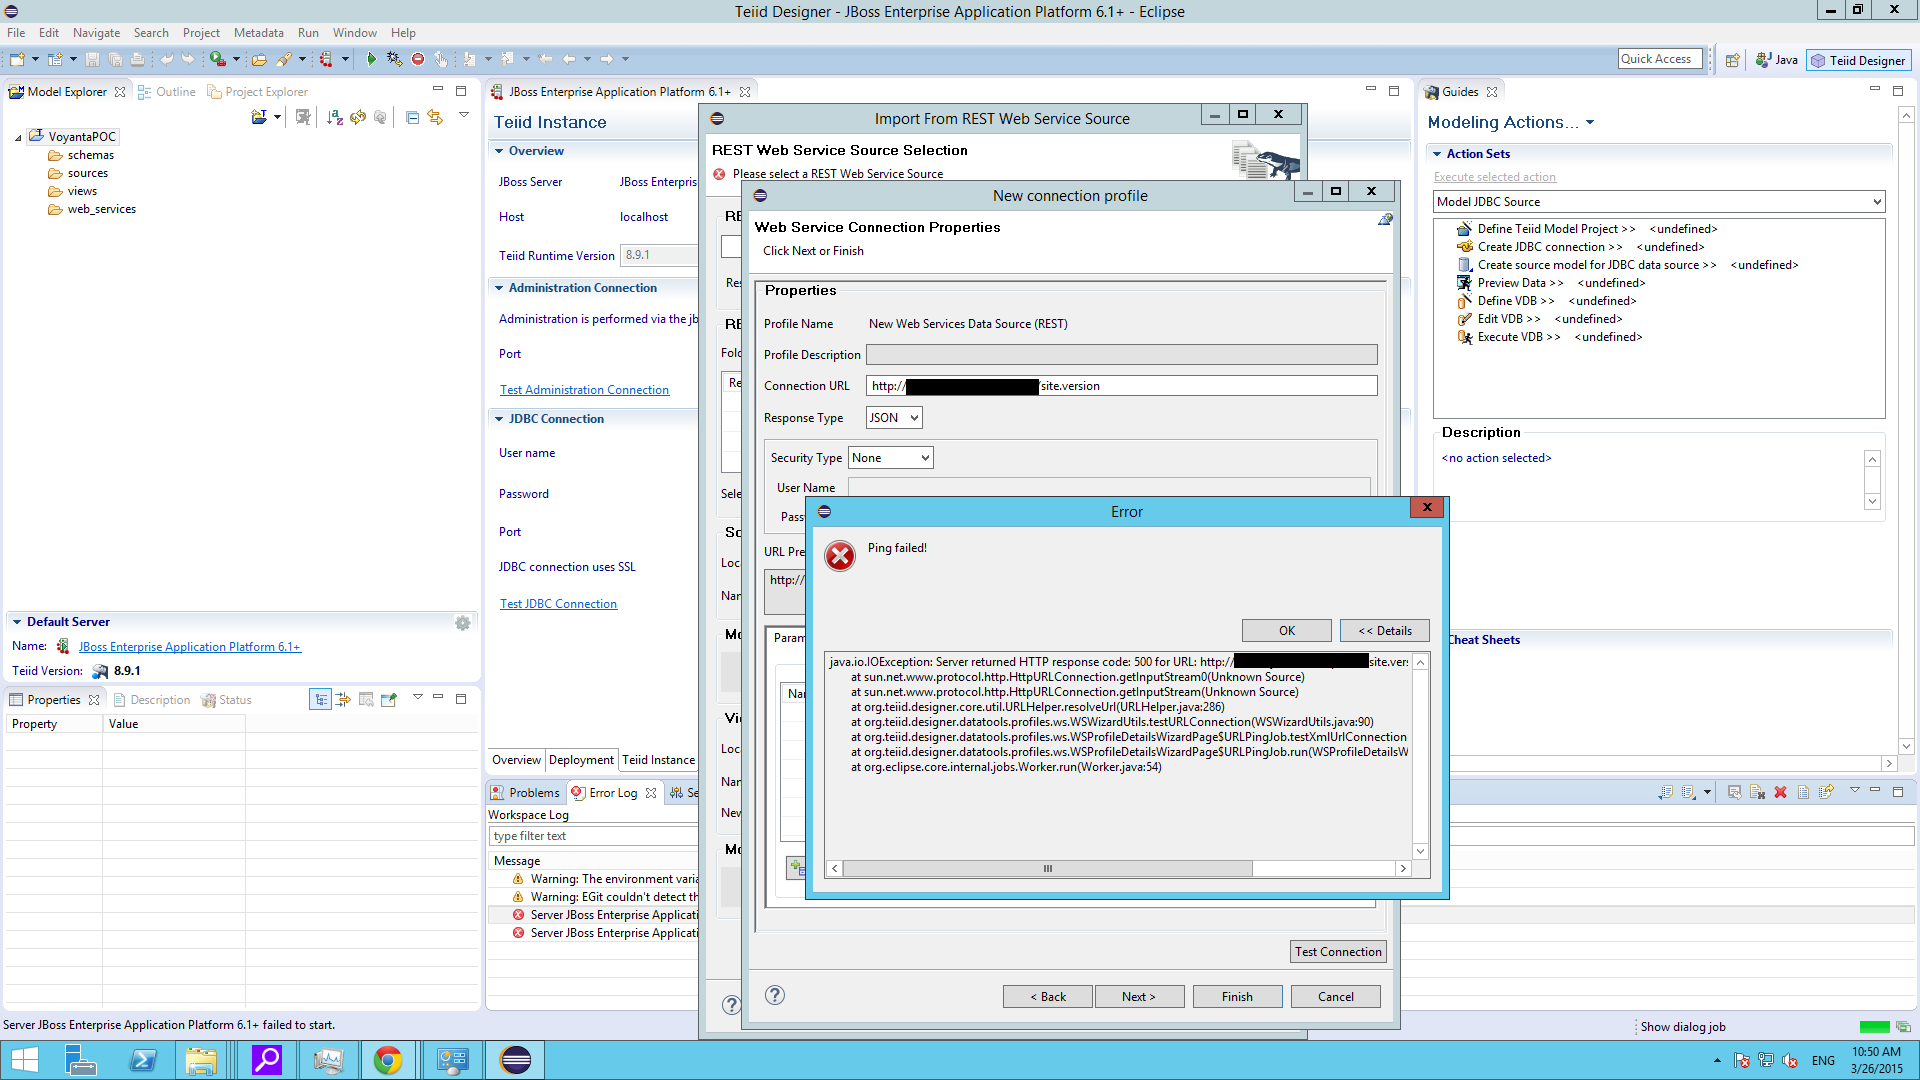Image resolution: width=1920 pixels, height=1080 pixels.
Task: Click horizontal scrollbar in error details box
Action: (1048, 869)
